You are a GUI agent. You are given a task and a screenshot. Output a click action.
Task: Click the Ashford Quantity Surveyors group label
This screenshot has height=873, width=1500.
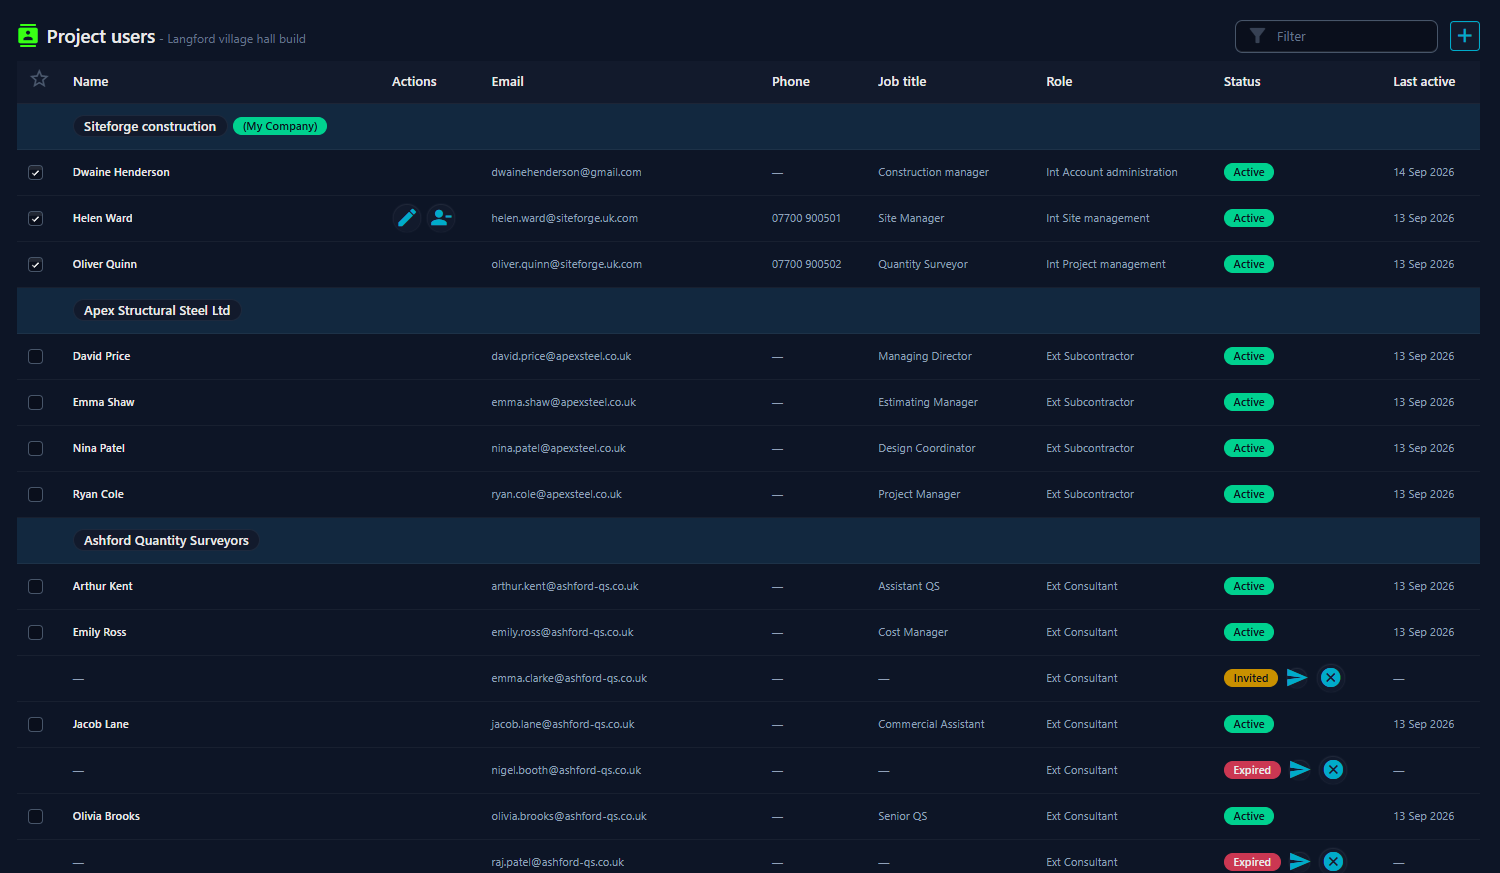[x=166, y=540]
